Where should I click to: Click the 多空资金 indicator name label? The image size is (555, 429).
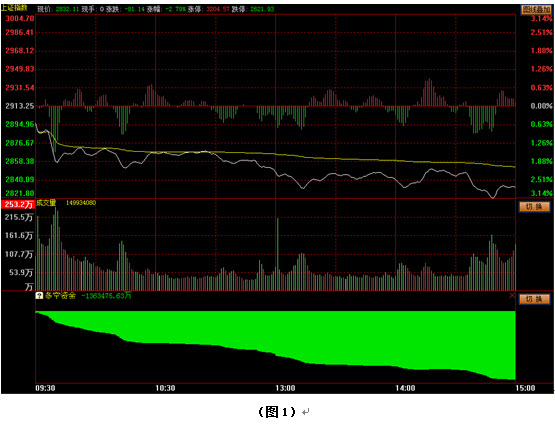click(60, 296)
